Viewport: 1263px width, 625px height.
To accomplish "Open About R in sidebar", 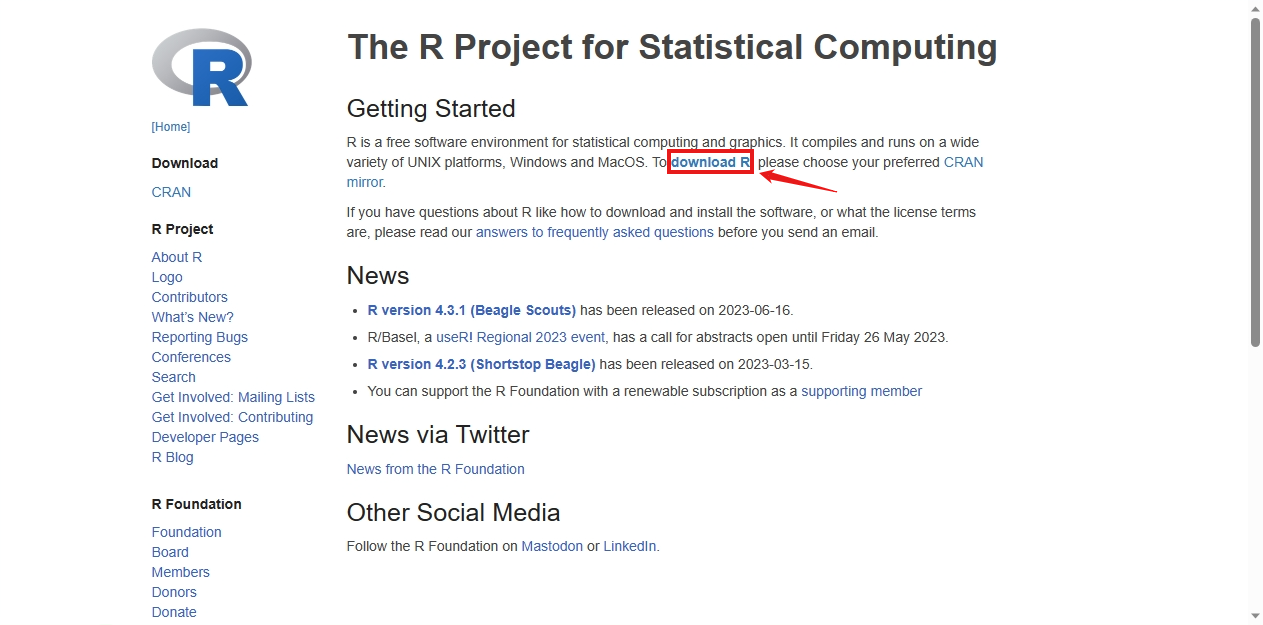I will pos(177,257).
